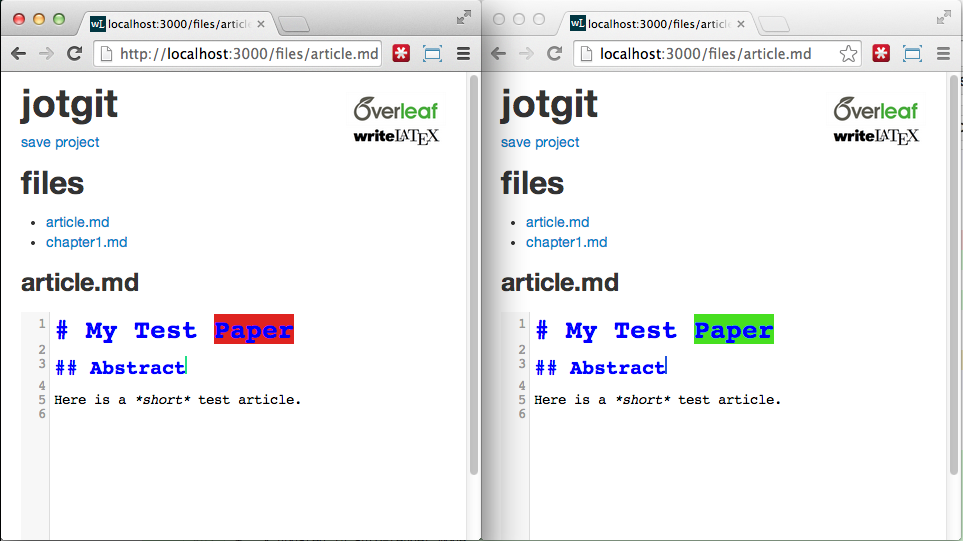Click Overleaf logo in left window
The width and height of the screenshot is (963, 541).
396,109
